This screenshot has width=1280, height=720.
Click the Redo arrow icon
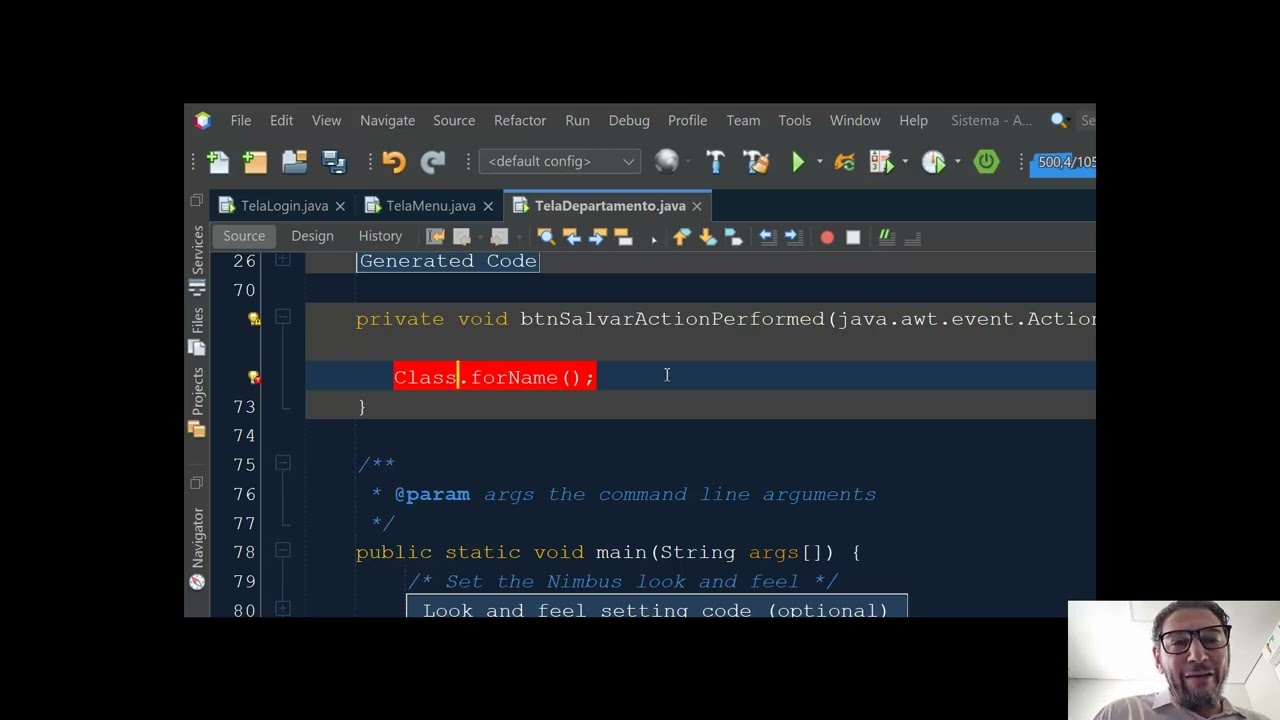point(432,161)
